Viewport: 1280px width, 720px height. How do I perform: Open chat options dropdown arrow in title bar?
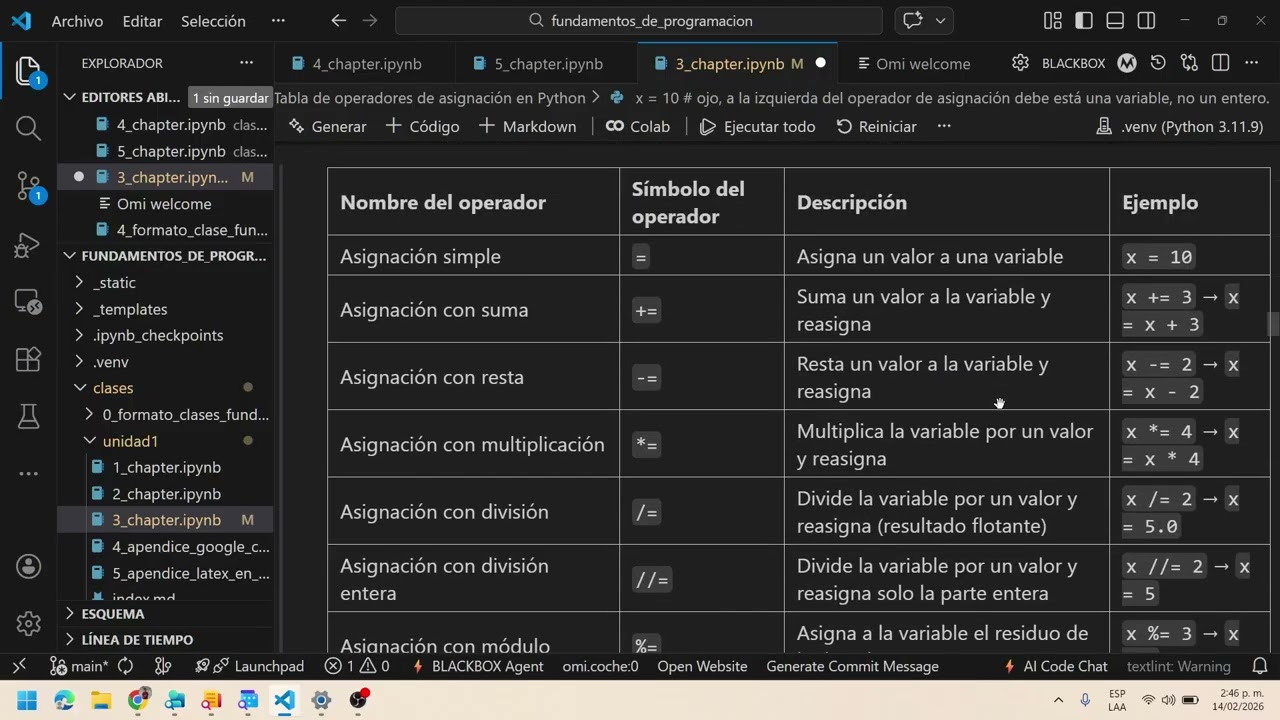coord(940,20)
